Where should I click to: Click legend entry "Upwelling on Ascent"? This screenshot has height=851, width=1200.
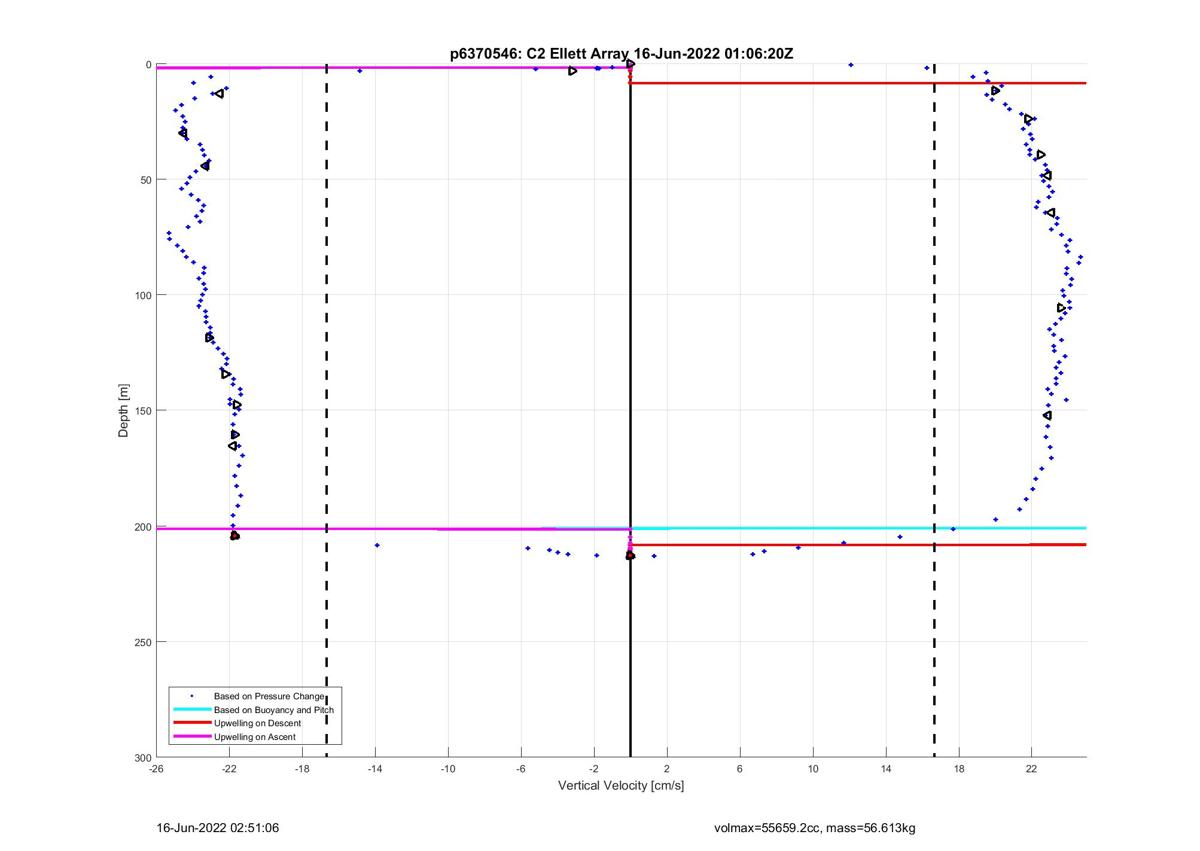[x=255, y=737]
